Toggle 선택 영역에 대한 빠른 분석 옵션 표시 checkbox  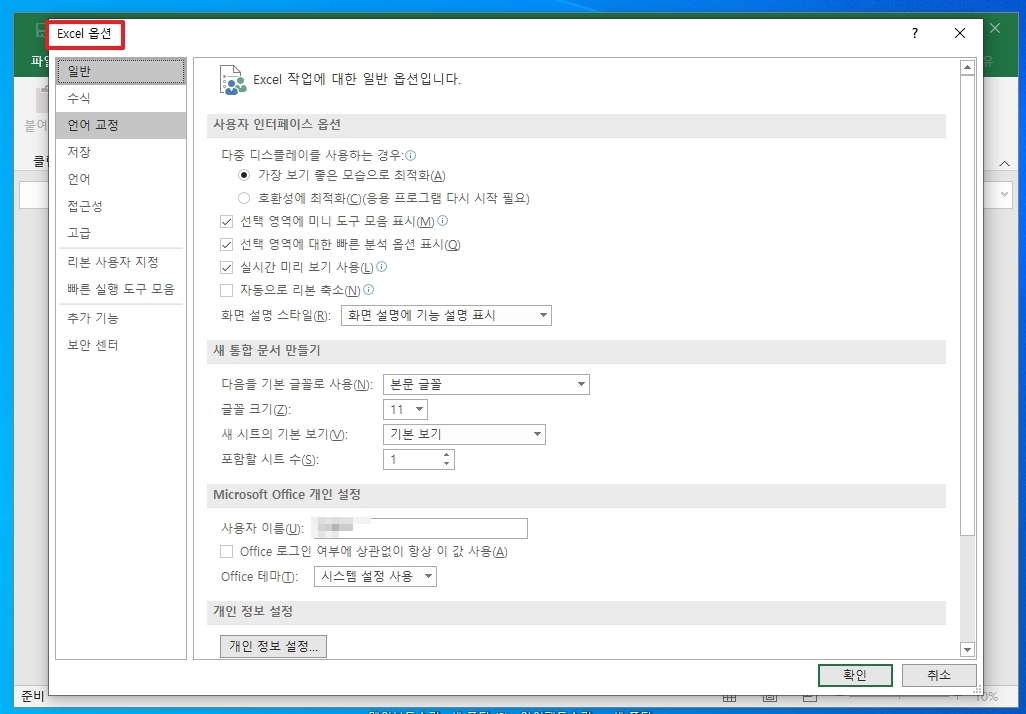tap(226, 244)
